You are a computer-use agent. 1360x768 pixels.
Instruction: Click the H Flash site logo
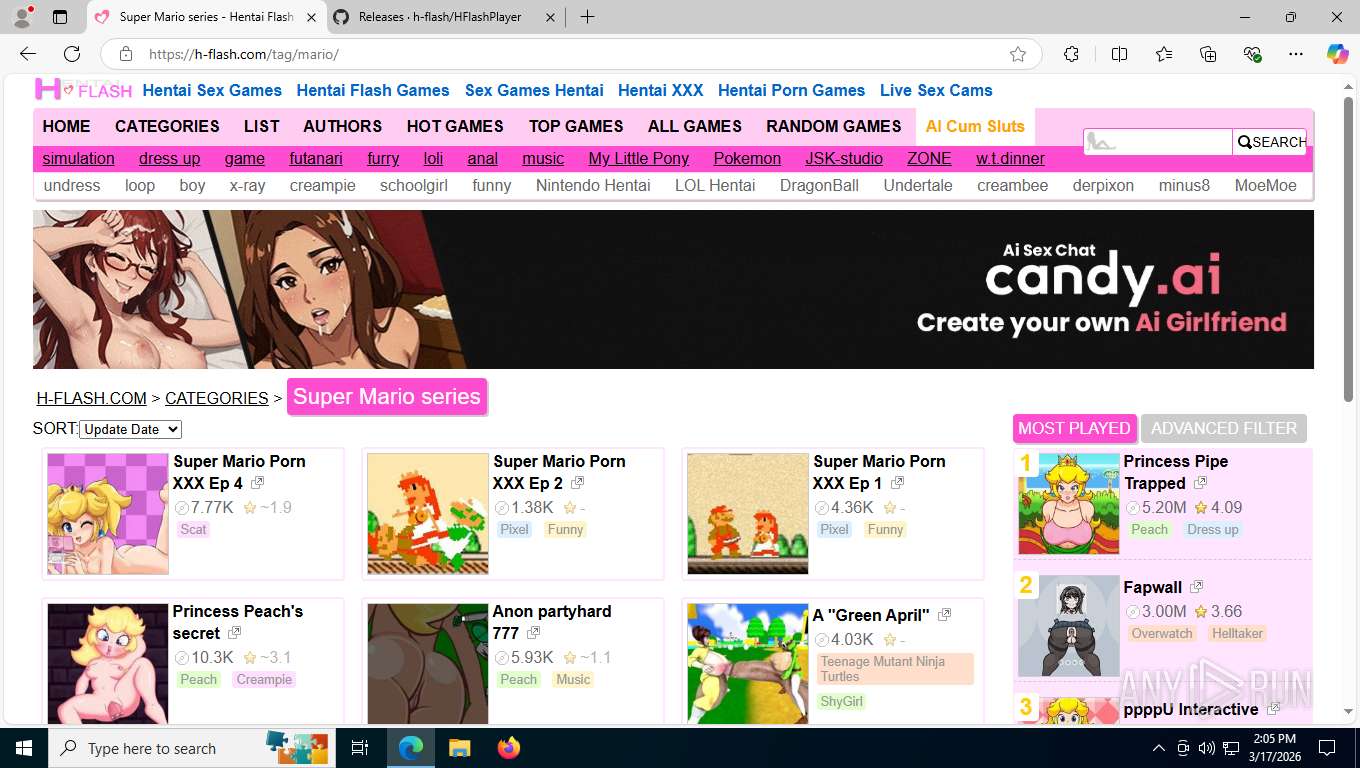click(83, 90)
